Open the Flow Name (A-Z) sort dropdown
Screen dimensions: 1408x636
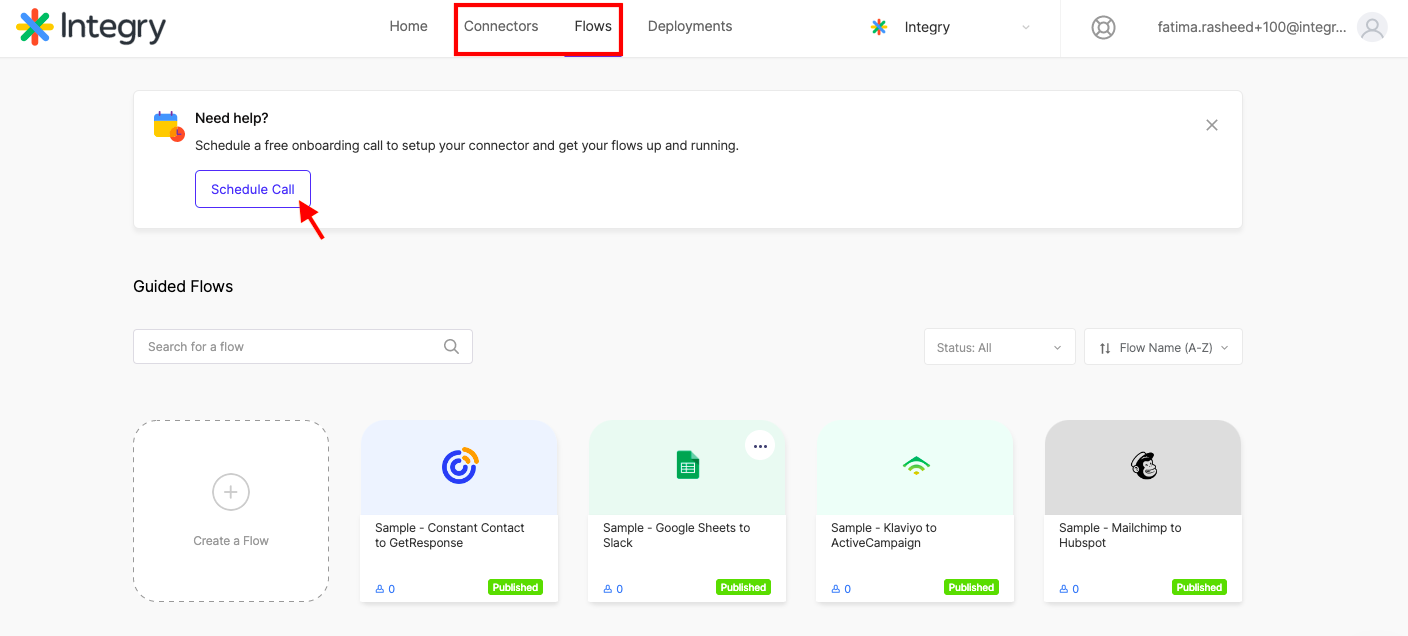click(1164, 347)
